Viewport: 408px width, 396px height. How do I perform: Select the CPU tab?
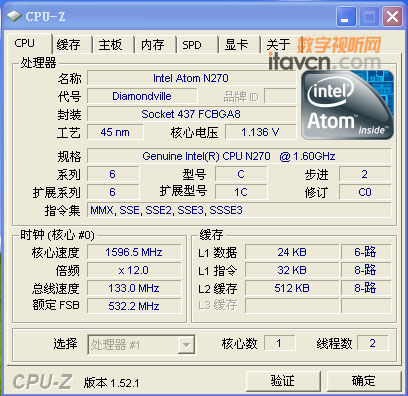[25, 43]
